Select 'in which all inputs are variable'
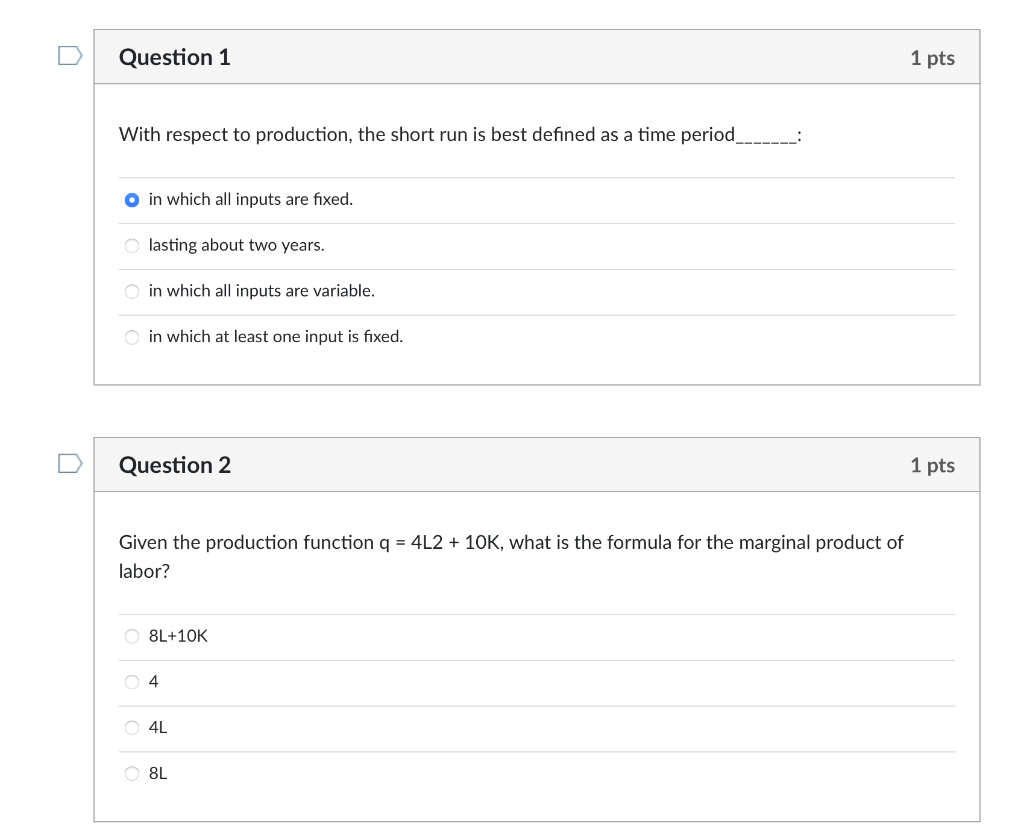 coord(132,291)
